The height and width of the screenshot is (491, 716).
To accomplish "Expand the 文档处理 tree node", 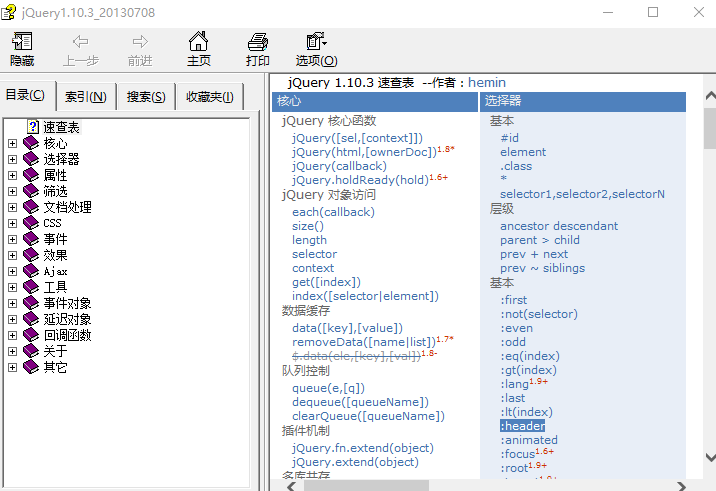I will pyautogui.click(x=12, y=207).
